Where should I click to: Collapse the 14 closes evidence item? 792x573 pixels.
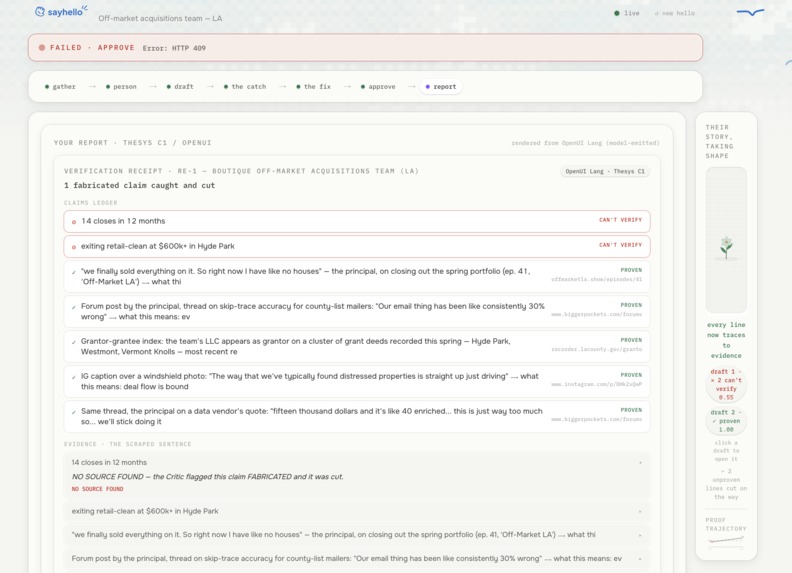tap(640, 463)
